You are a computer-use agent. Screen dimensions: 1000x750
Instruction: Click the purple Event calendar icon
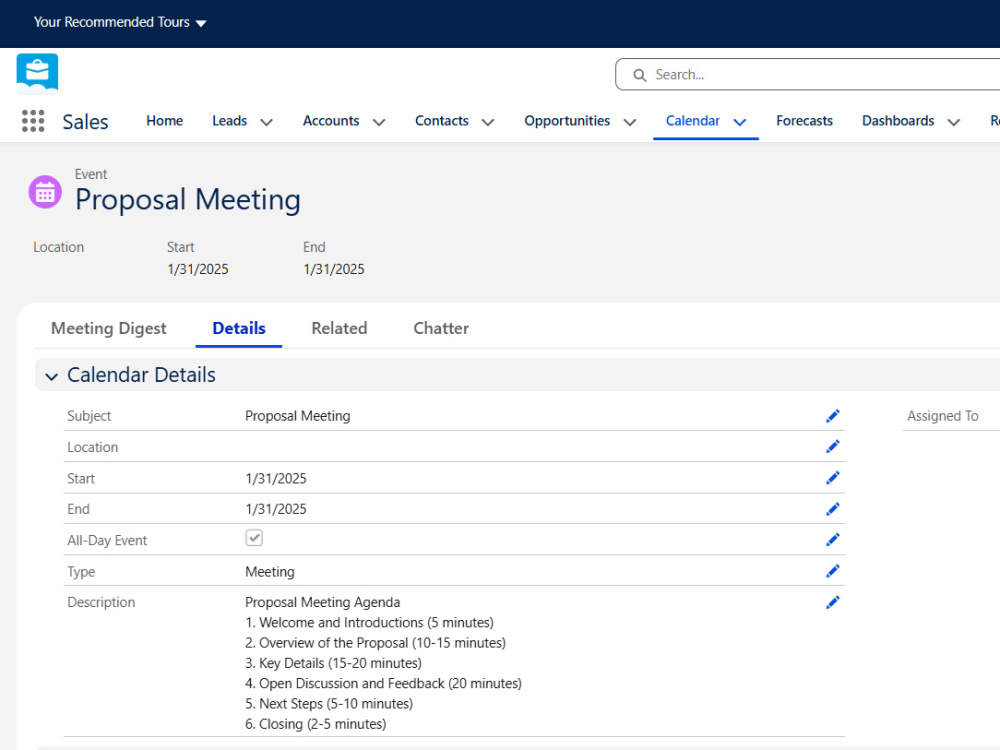pos(45,192)
